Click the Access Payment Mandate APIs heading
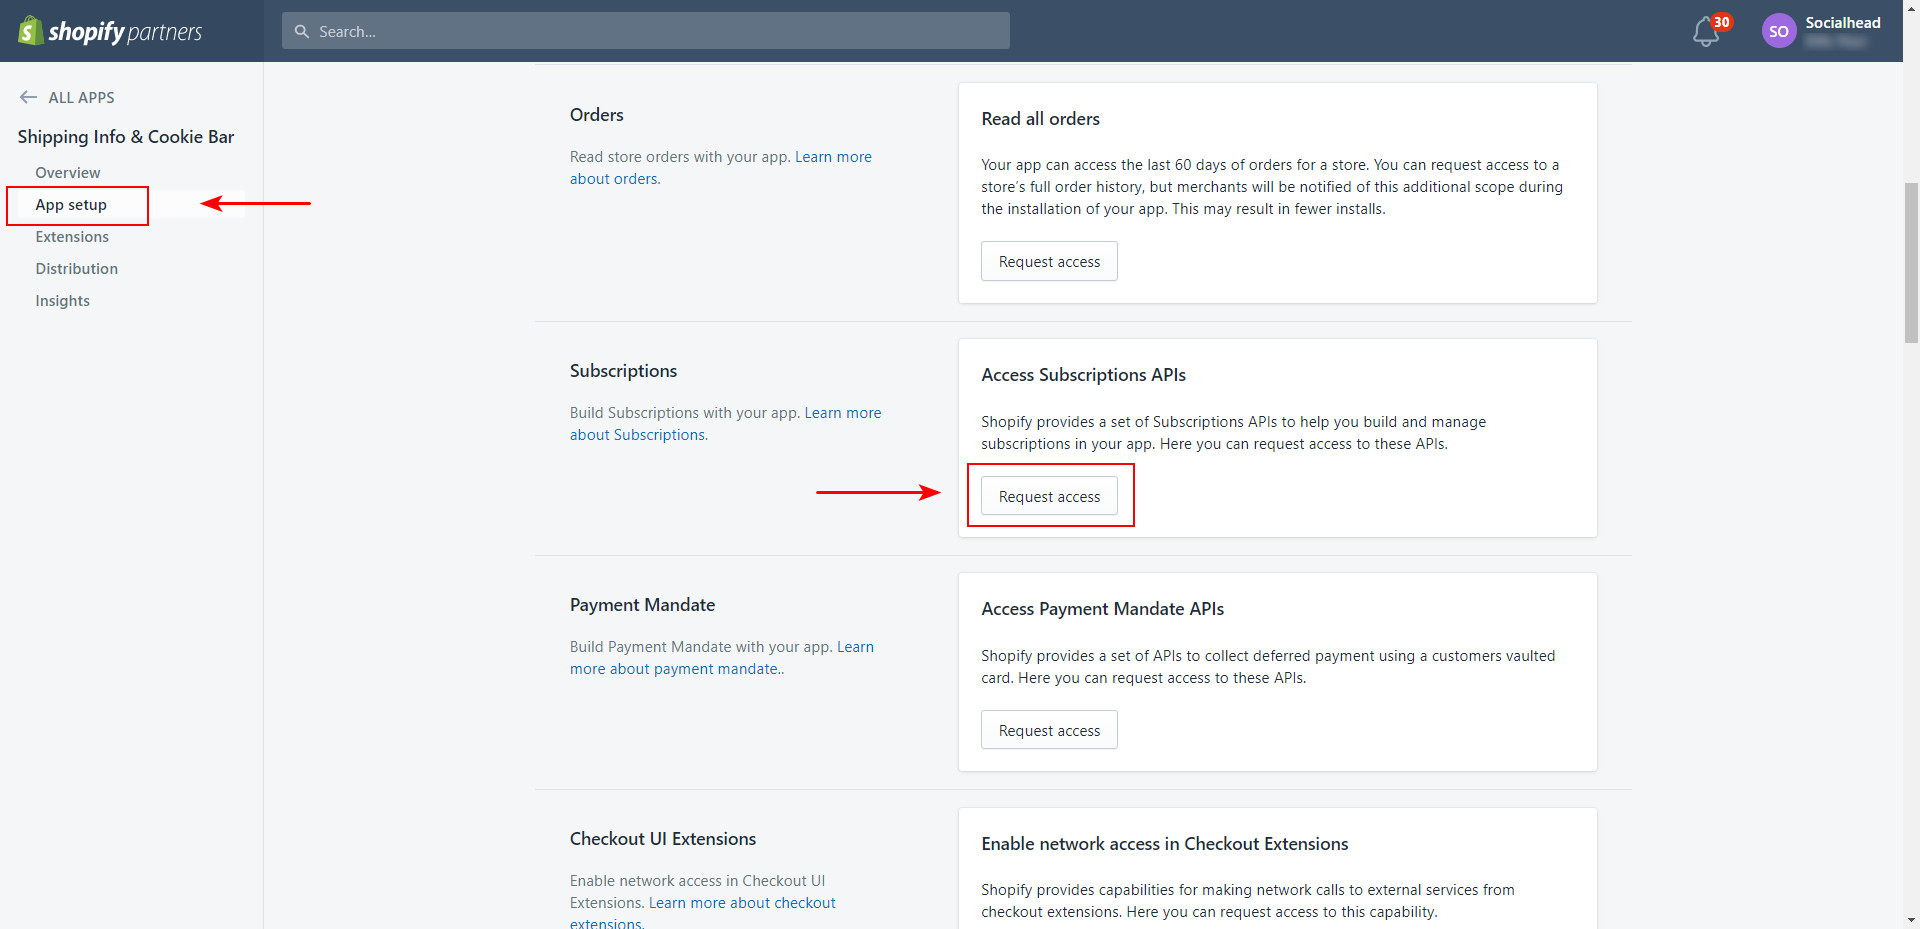Image resolution: width=1920 pixels, height=929 pixels. click(x=1102, y=609)
